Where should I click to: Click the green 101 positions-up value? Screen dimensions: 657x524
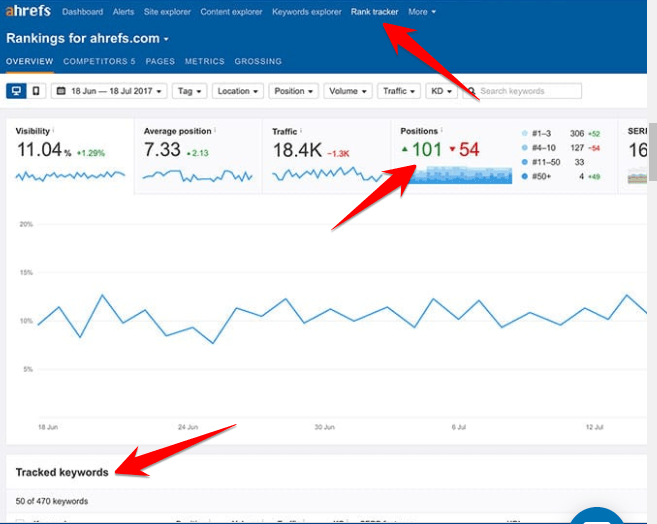click(427, 150)
